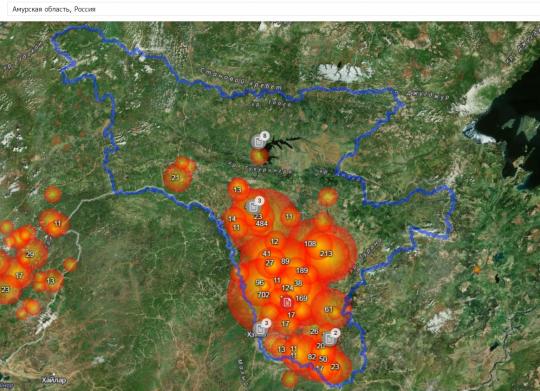This screenshot has width=540, height=391.
Task: Open the fire cluster labeled 108
Action: (310, 244)
